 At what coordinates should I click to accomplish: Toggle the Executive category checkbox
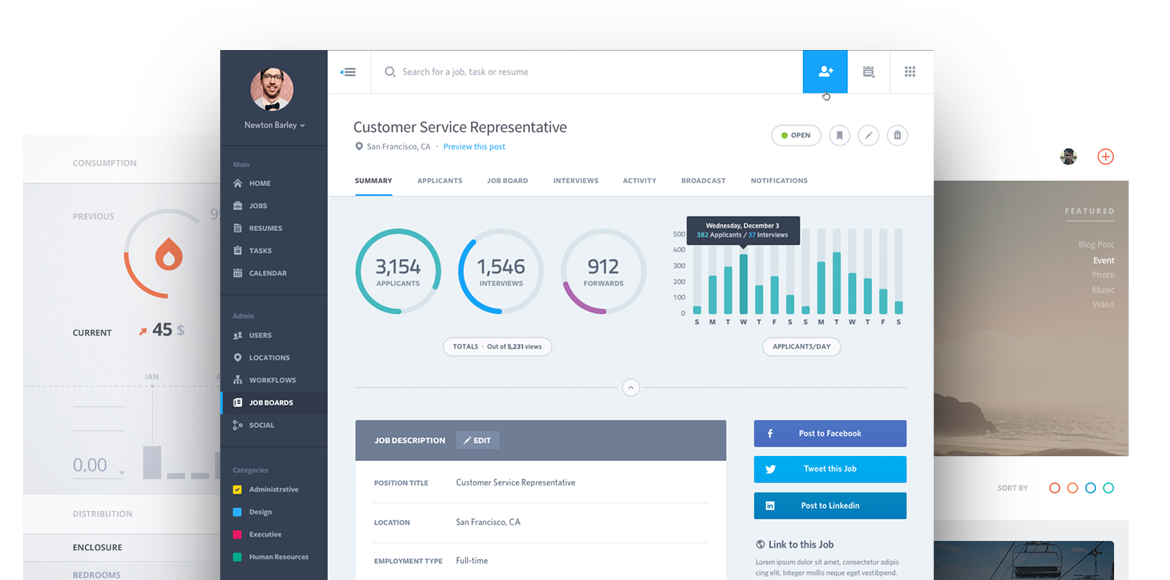(237, 534)
